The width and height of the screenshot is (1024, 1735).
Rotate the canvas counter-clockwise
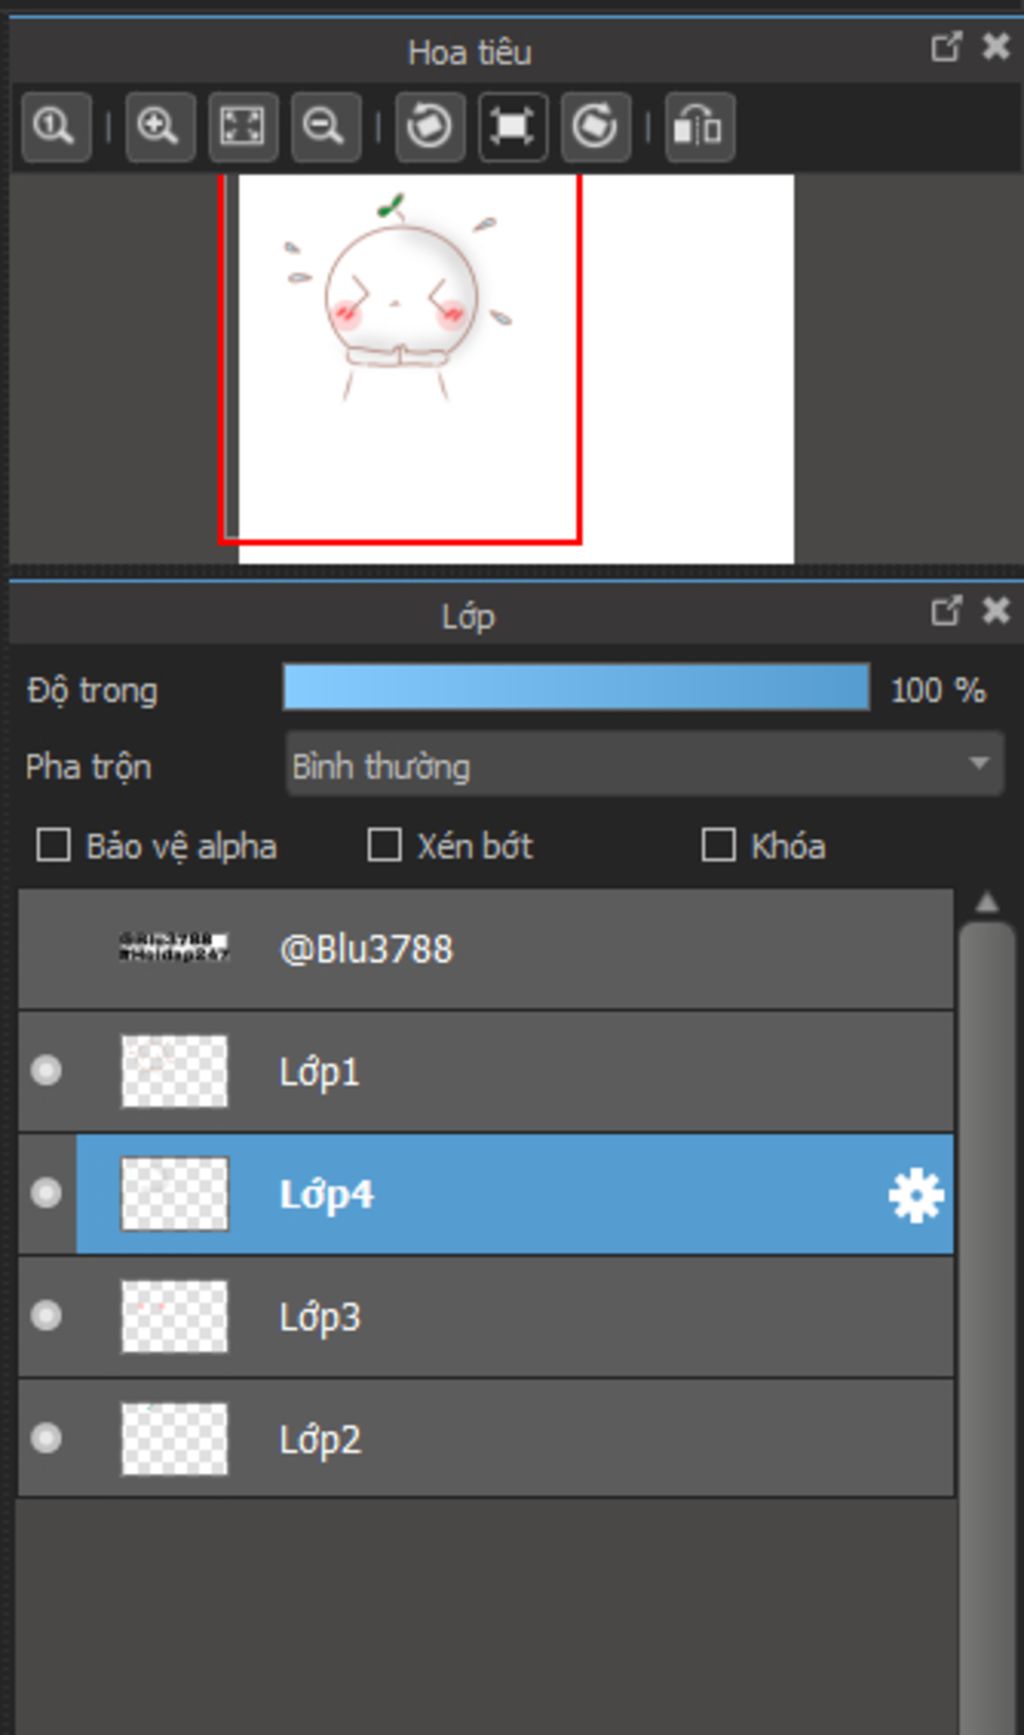[430, 127]
